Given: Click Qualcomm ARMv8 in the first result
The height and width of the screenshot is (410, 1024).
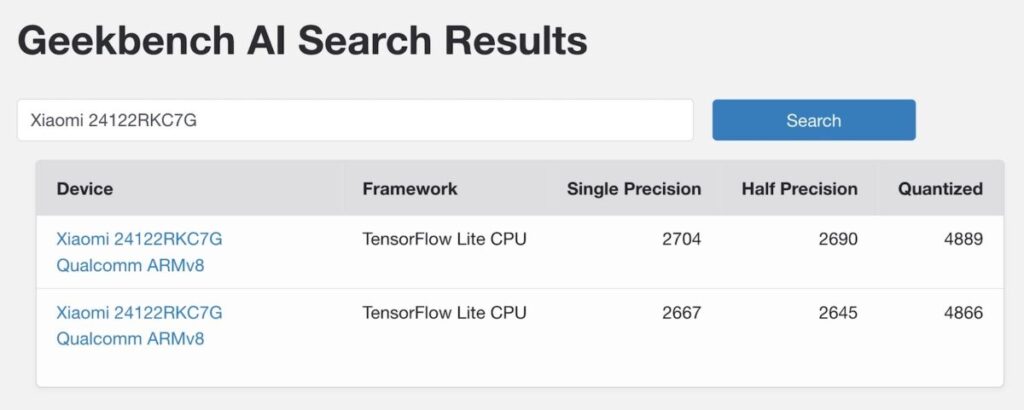Looking at the screenshot, I should pyautogui.click(x=130, y=265).
